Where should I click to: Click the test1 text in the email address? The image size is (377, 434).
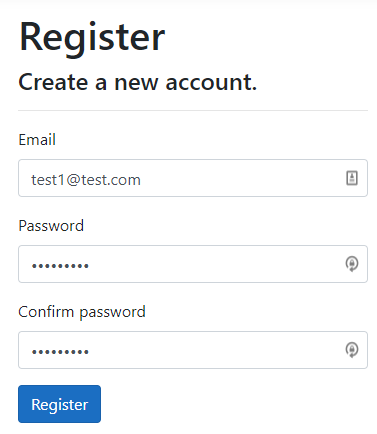(x=48, y=180)
